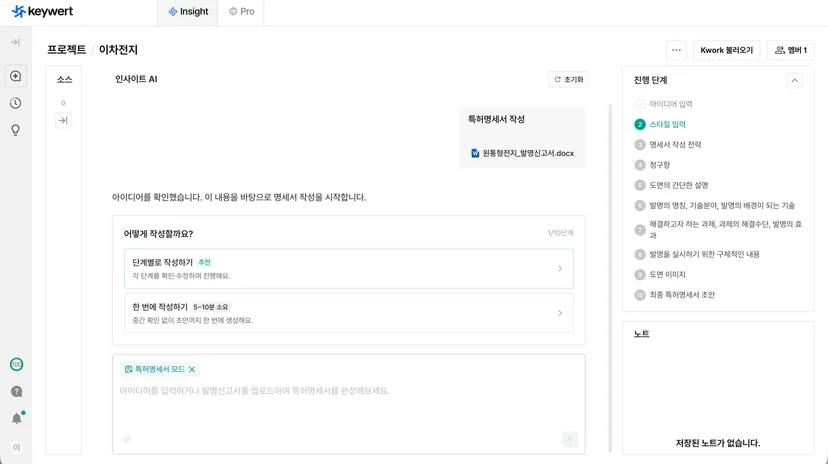
Task: Click the 1/10단계 step indicator
Action: coord(560,233)
